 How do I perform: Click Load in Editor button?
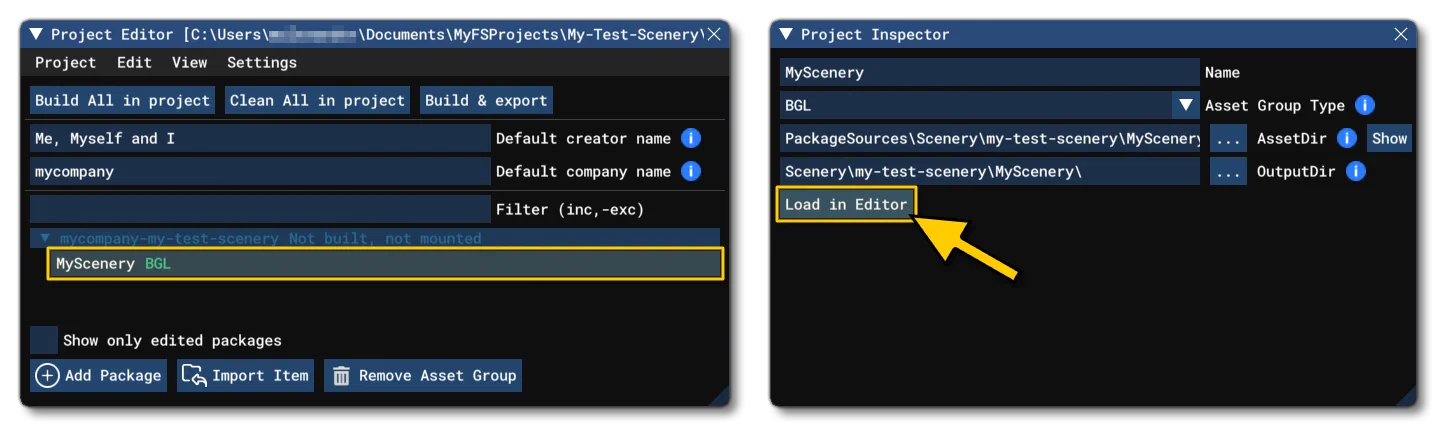click(x=846, y=204)
